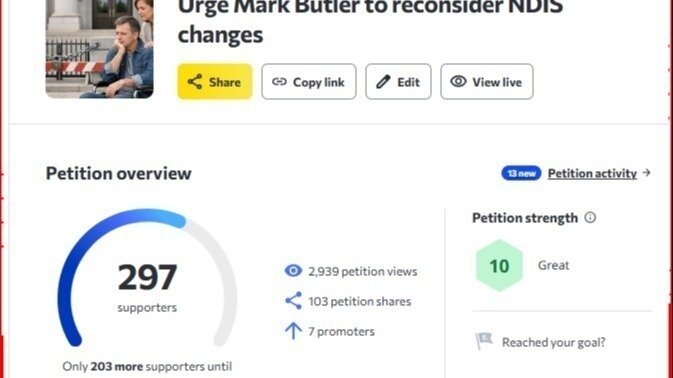Click the share icon beside petition shares
673x378 pixels.
[x=293, y=301]
